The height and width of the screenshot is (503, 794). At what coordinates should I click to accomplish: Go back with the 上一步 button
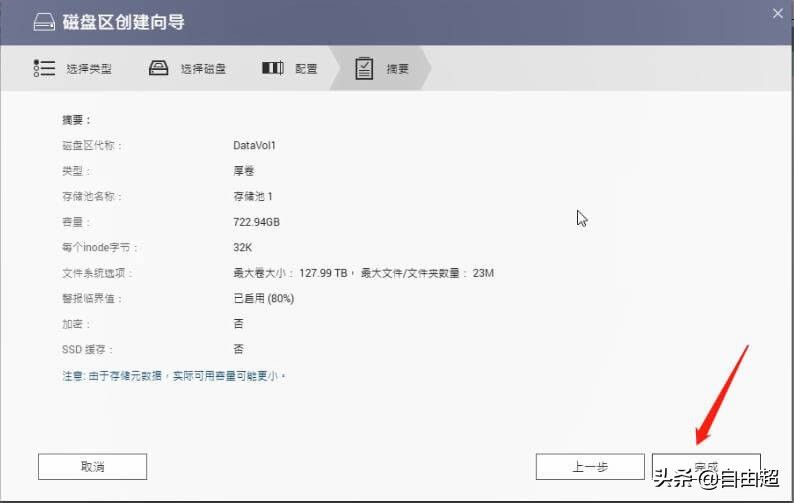(590, 466)
